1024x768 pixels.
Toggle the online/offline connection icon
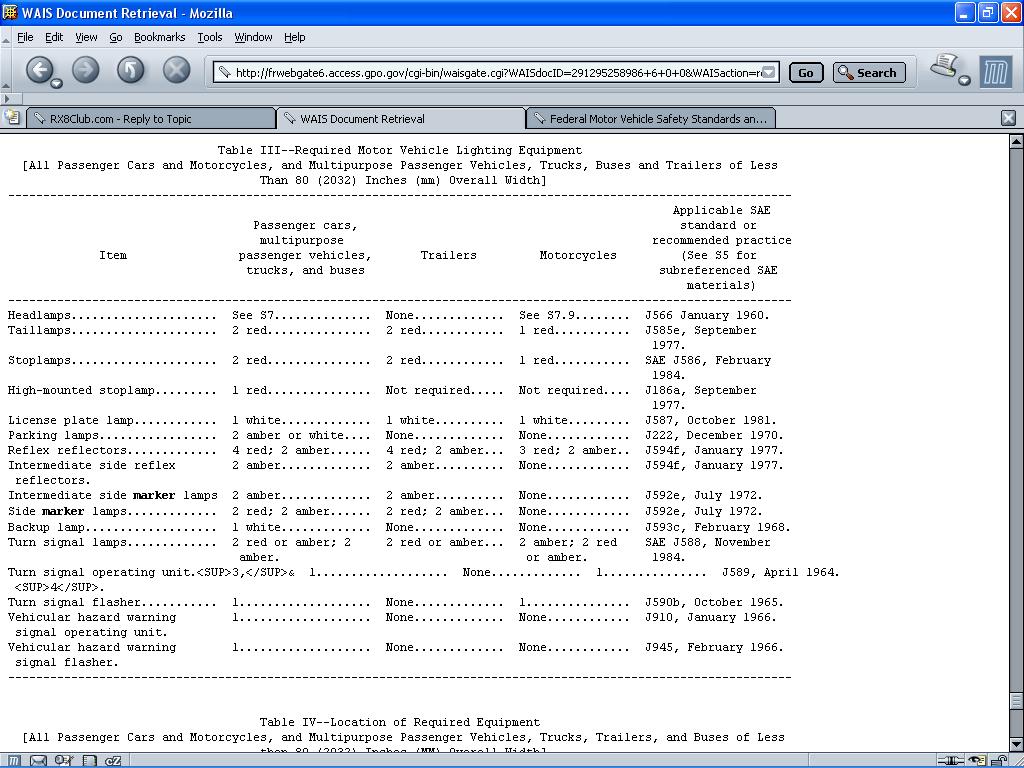(x=951, y=761)
